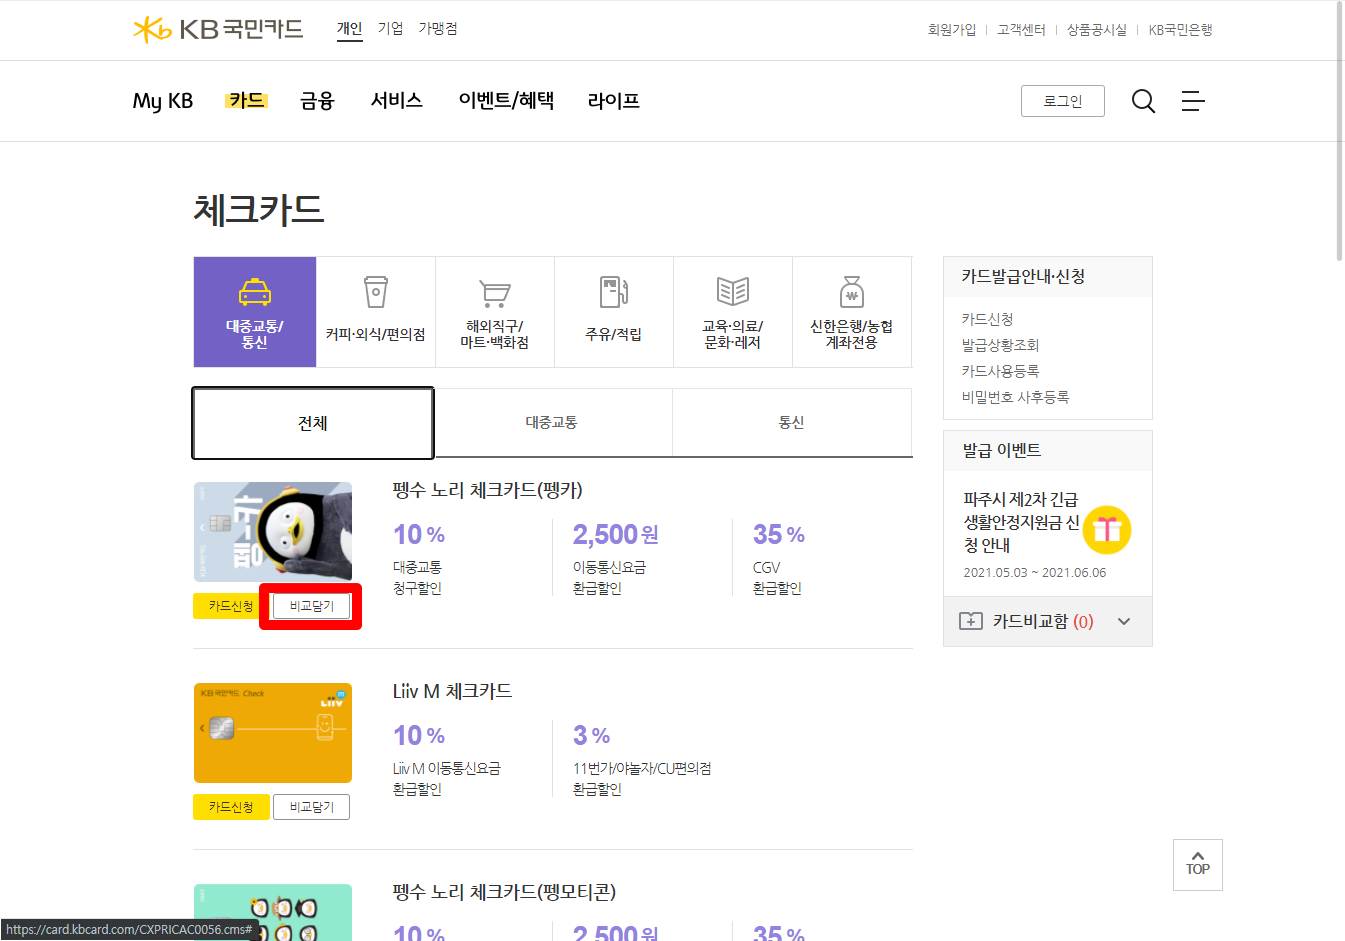Select the 기업 site section
This screenshot has width=1345, height=941.
(390, 29)
